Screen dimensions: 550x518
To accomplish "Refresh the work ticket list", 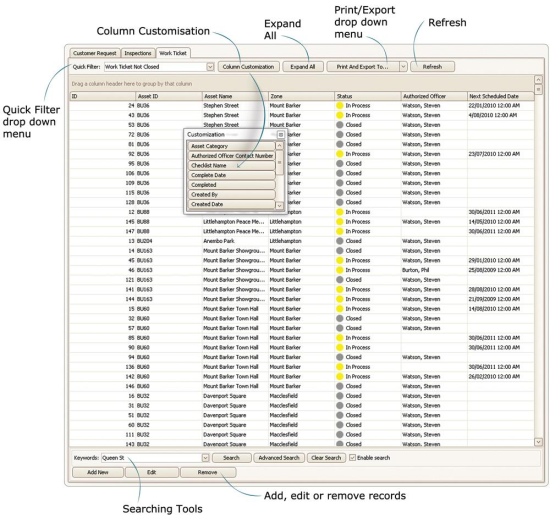I will click(432, 67).
